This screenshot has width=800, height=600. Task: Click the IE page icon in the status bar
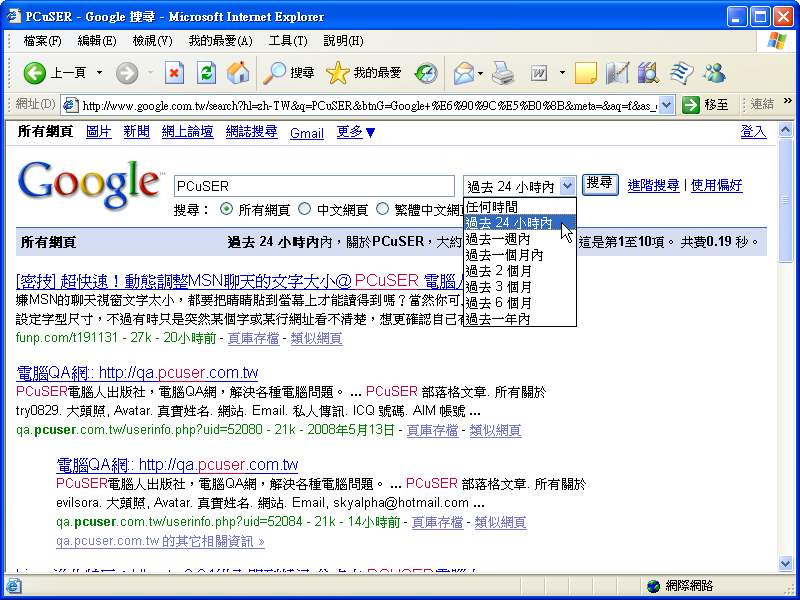pos(13,586)
